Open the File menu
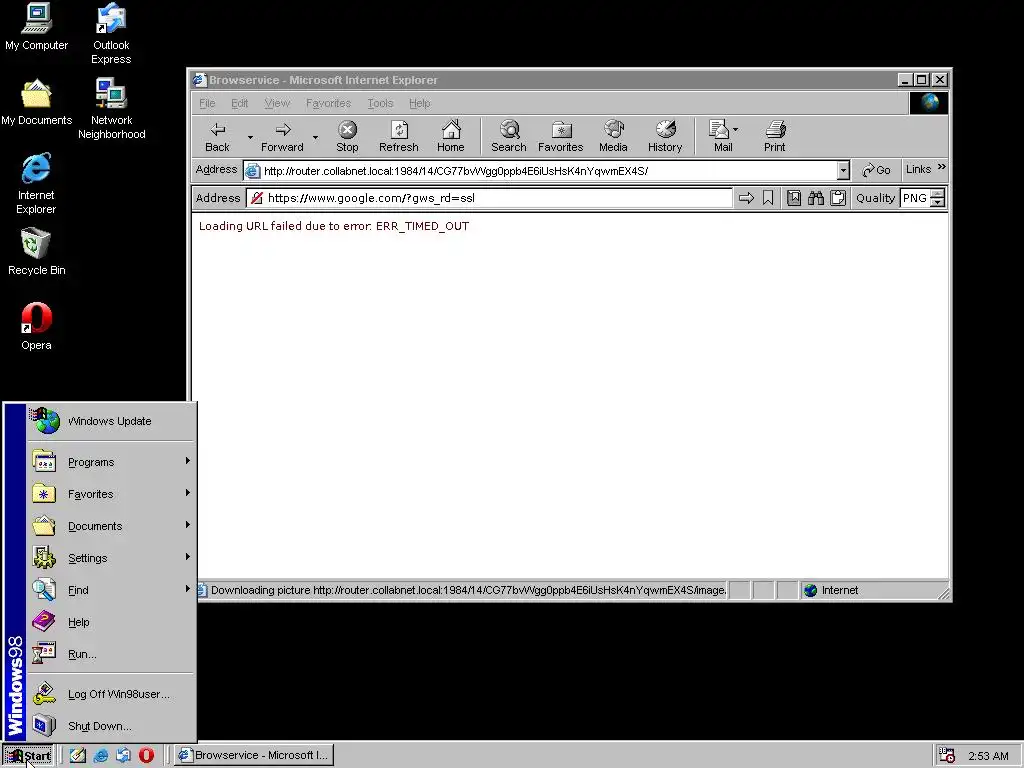 pos(207,103)
